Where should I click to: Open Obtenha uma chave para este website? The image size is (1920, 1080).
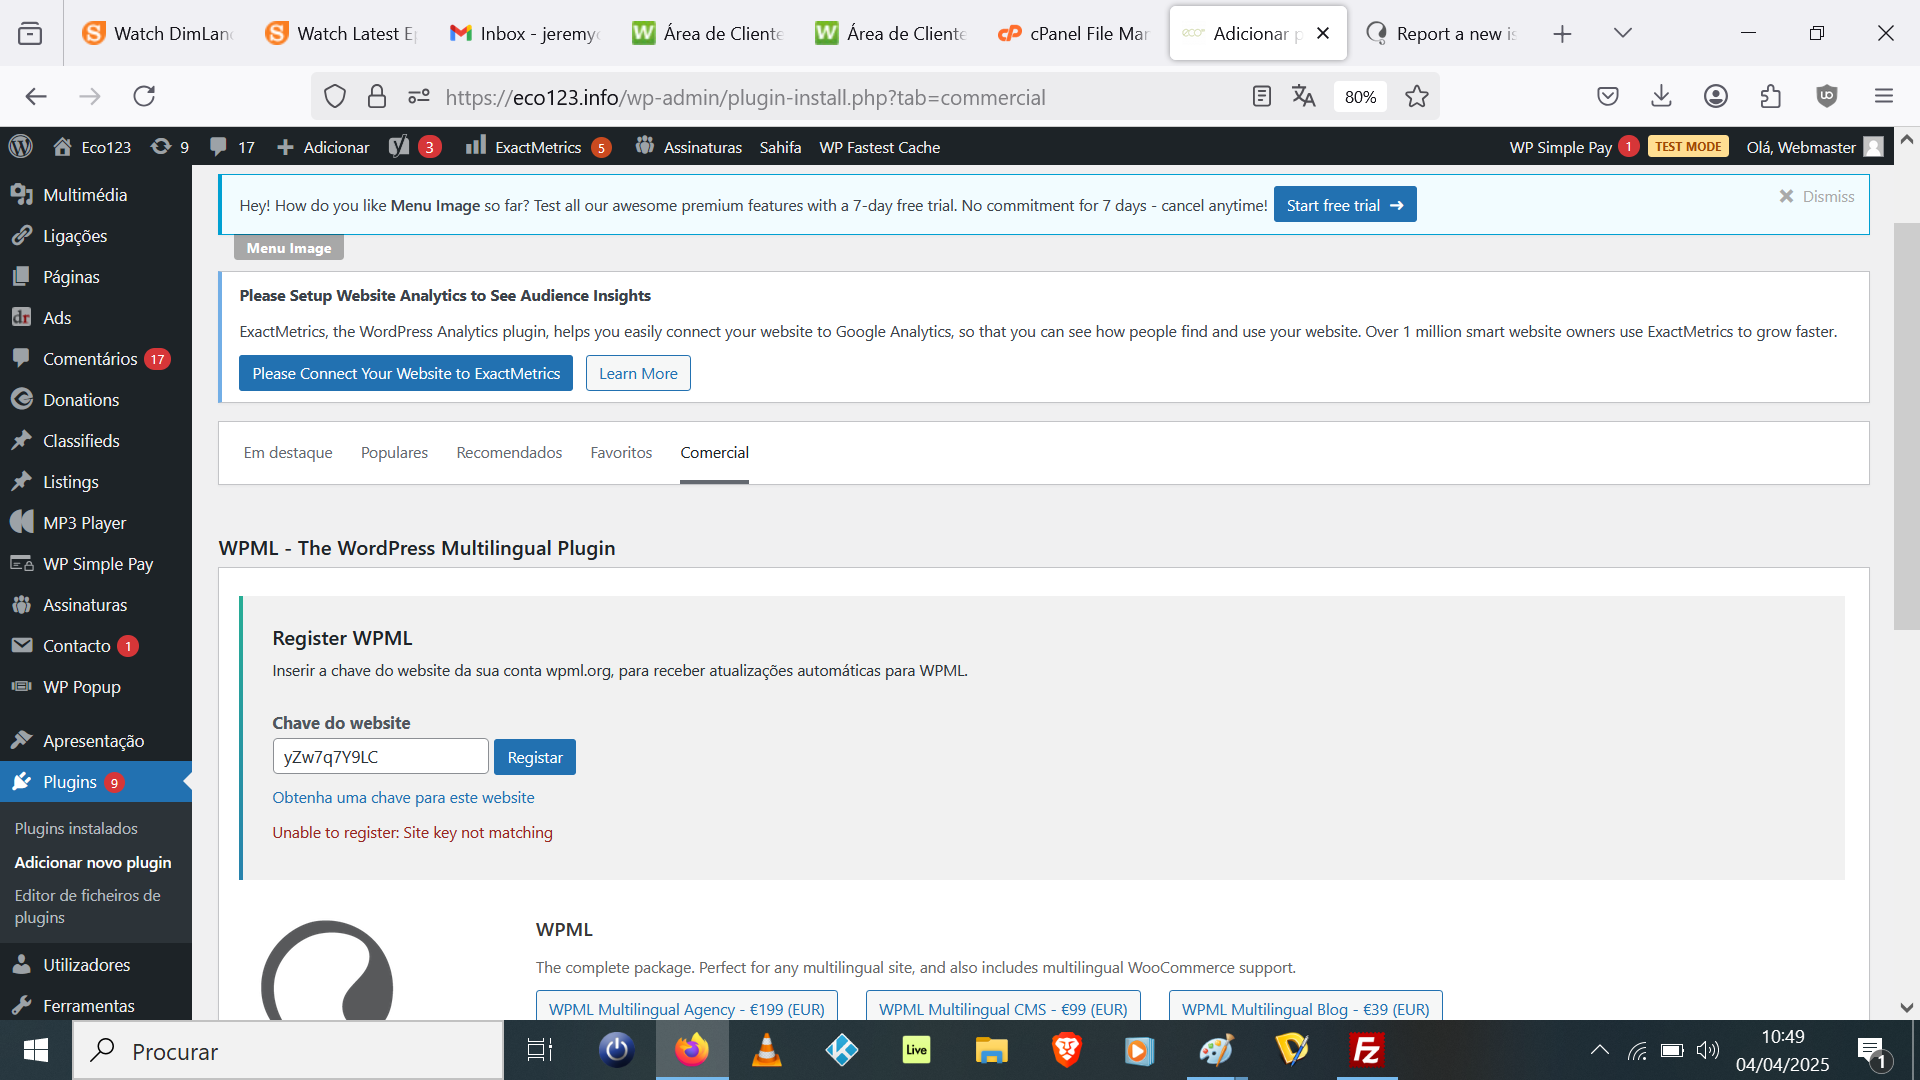[403, 797]
